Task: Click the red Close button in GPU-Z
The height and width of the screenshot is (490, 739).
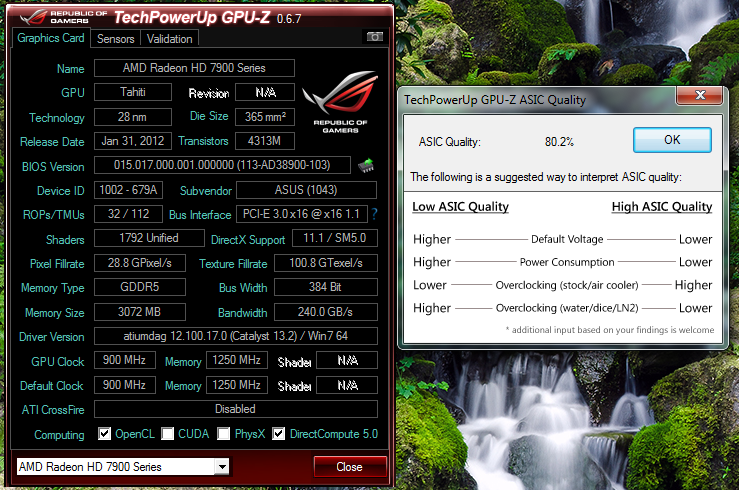Action: coord(350,467)
